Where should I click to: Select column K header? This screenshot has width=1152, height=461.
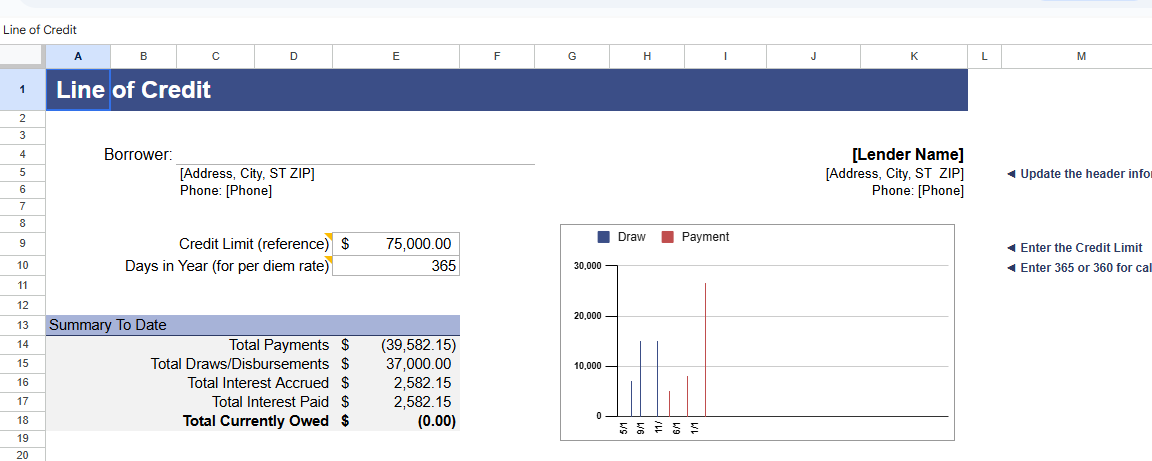914,56
